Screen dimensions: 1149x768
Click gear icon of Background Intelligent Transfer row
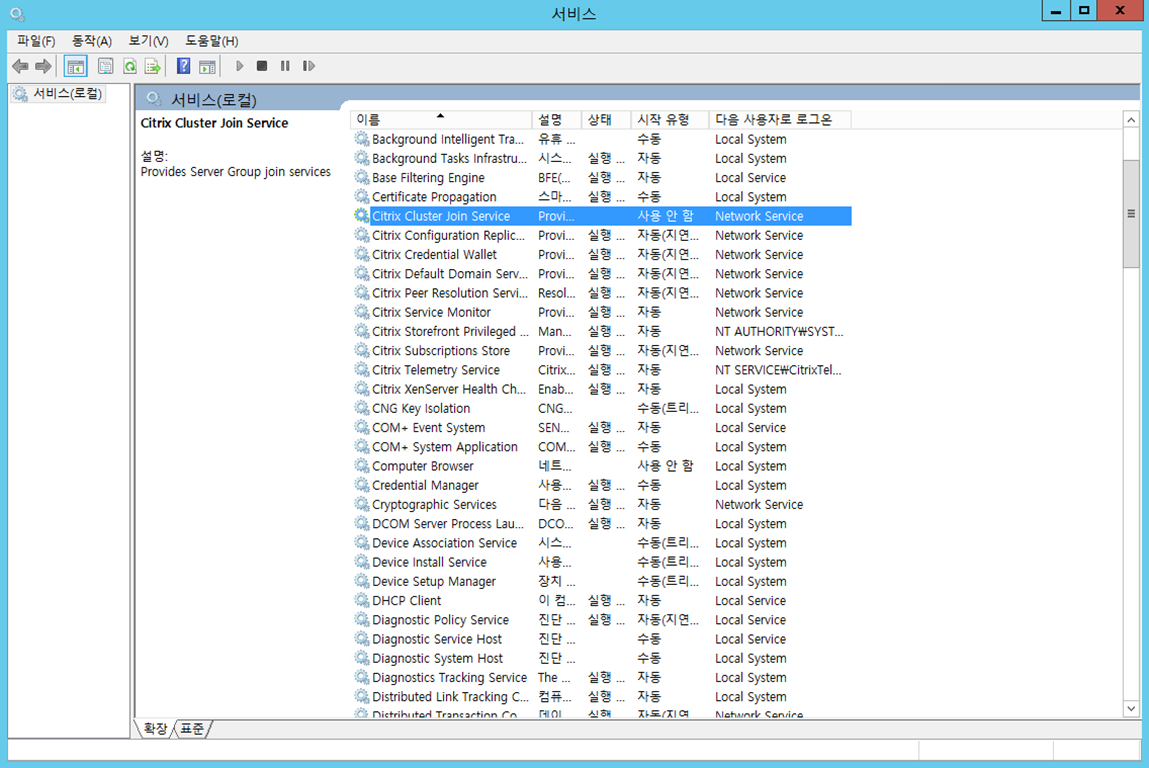tap(361, 139)
